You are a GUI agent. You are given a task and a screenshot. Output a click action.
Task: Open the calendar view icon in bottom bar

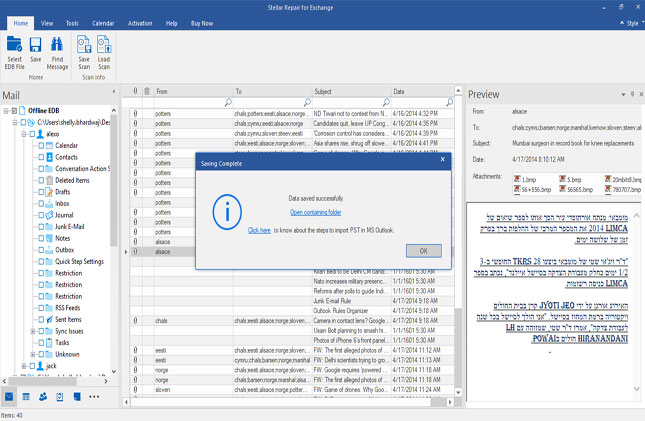coord(26,397)
